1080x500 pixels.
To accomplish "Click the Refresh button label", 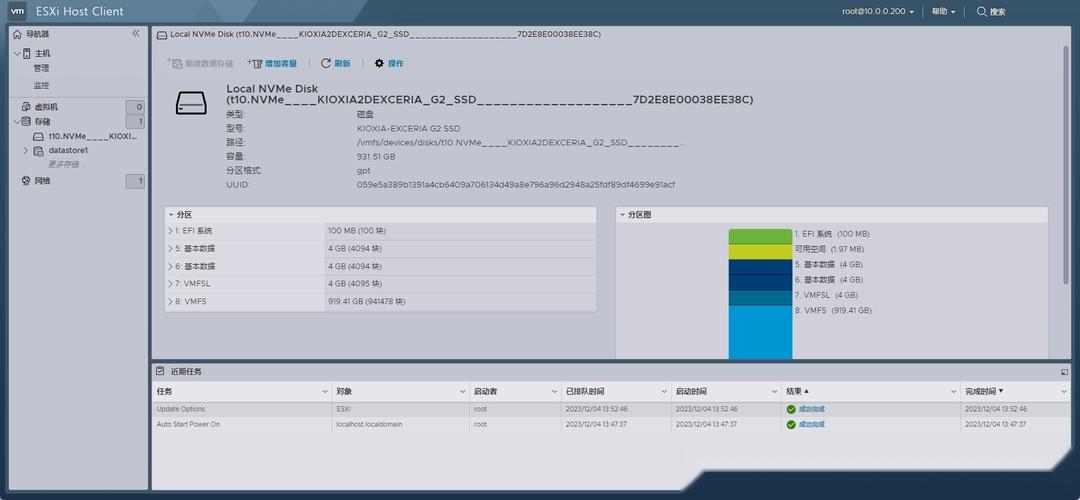I will [x=342, y=63].
